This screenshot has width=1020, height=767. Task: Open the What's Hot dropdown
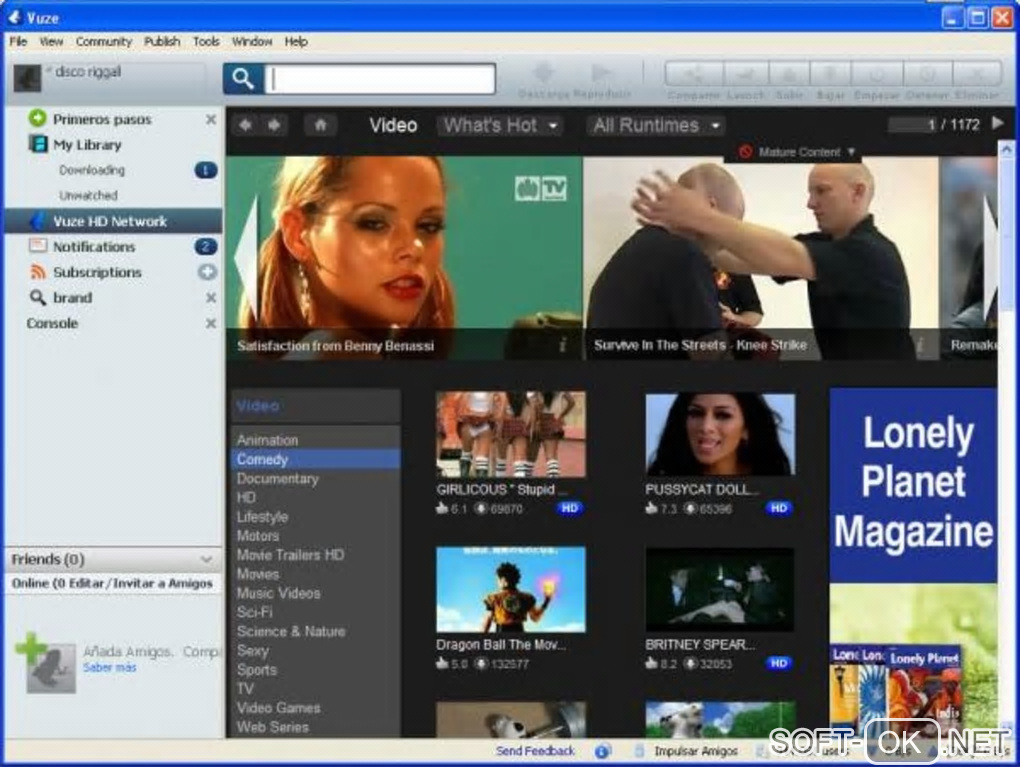500,125
